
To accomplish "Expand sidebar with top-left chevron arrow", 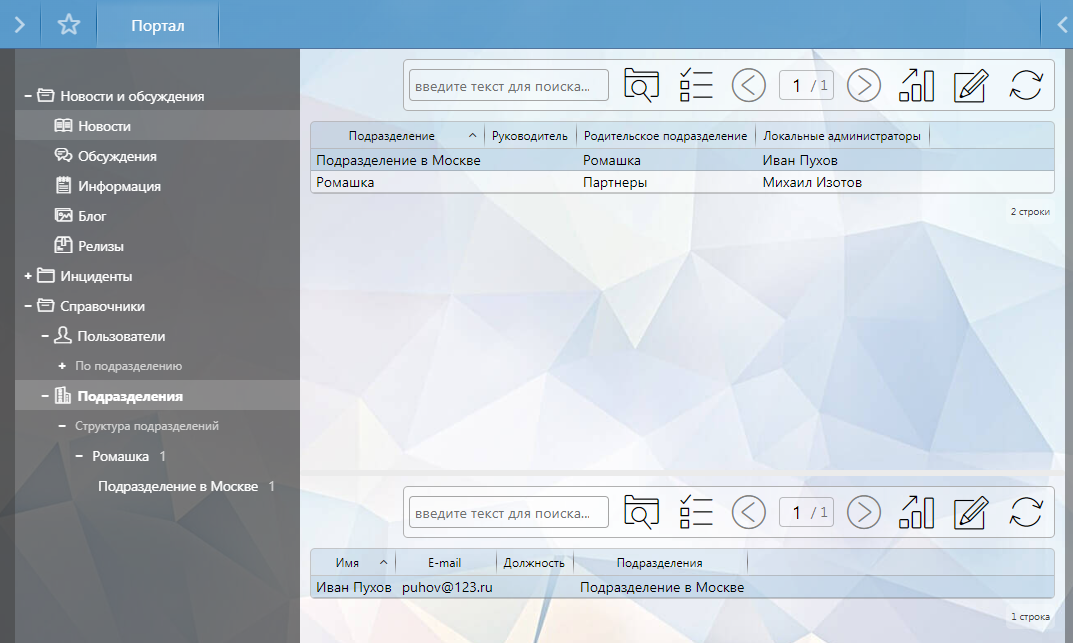I will point(19,25).
